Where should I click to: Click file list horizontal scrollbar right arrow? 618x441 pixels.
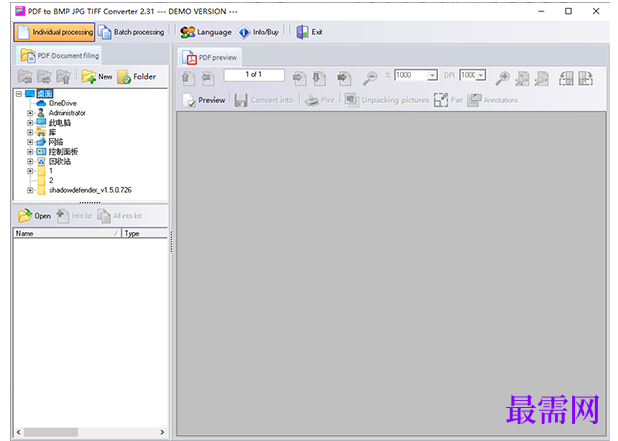[x=162, y=432]
